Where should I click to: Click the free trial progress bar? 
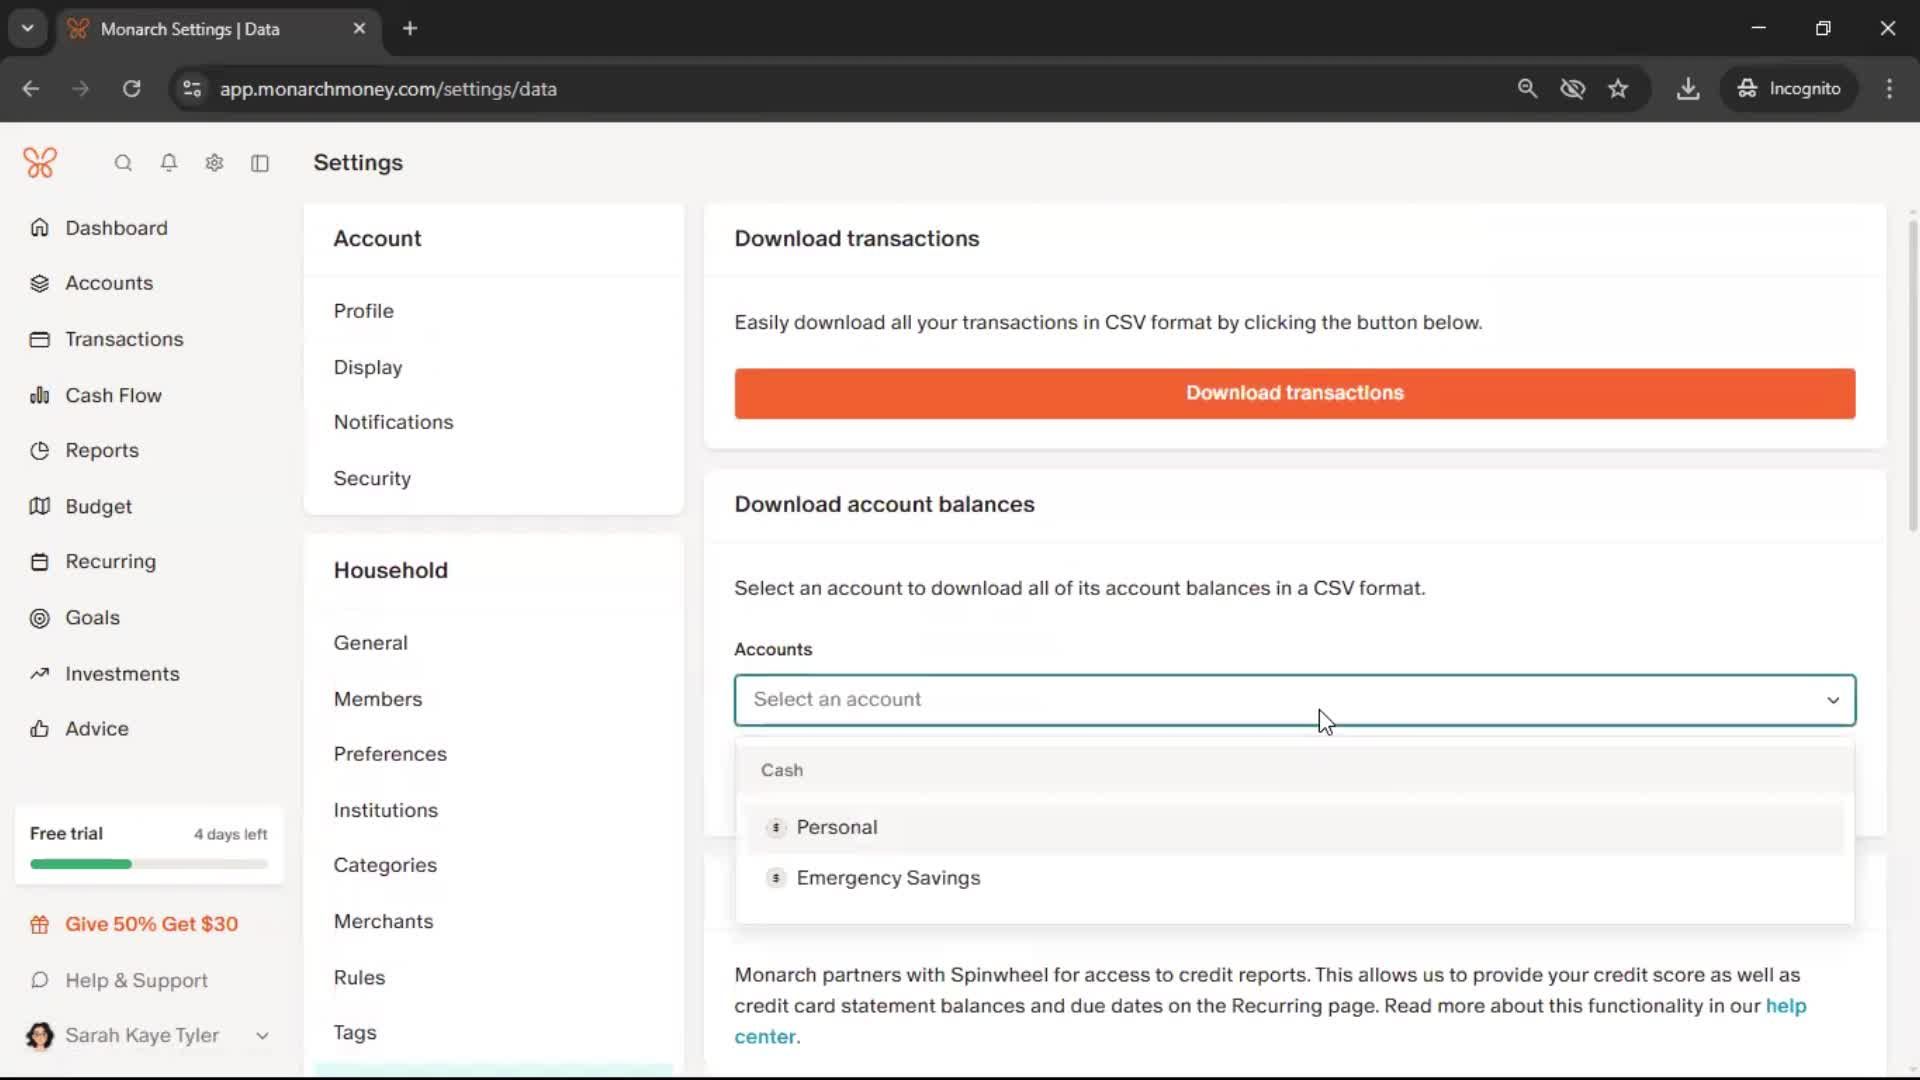coord(148,864)
